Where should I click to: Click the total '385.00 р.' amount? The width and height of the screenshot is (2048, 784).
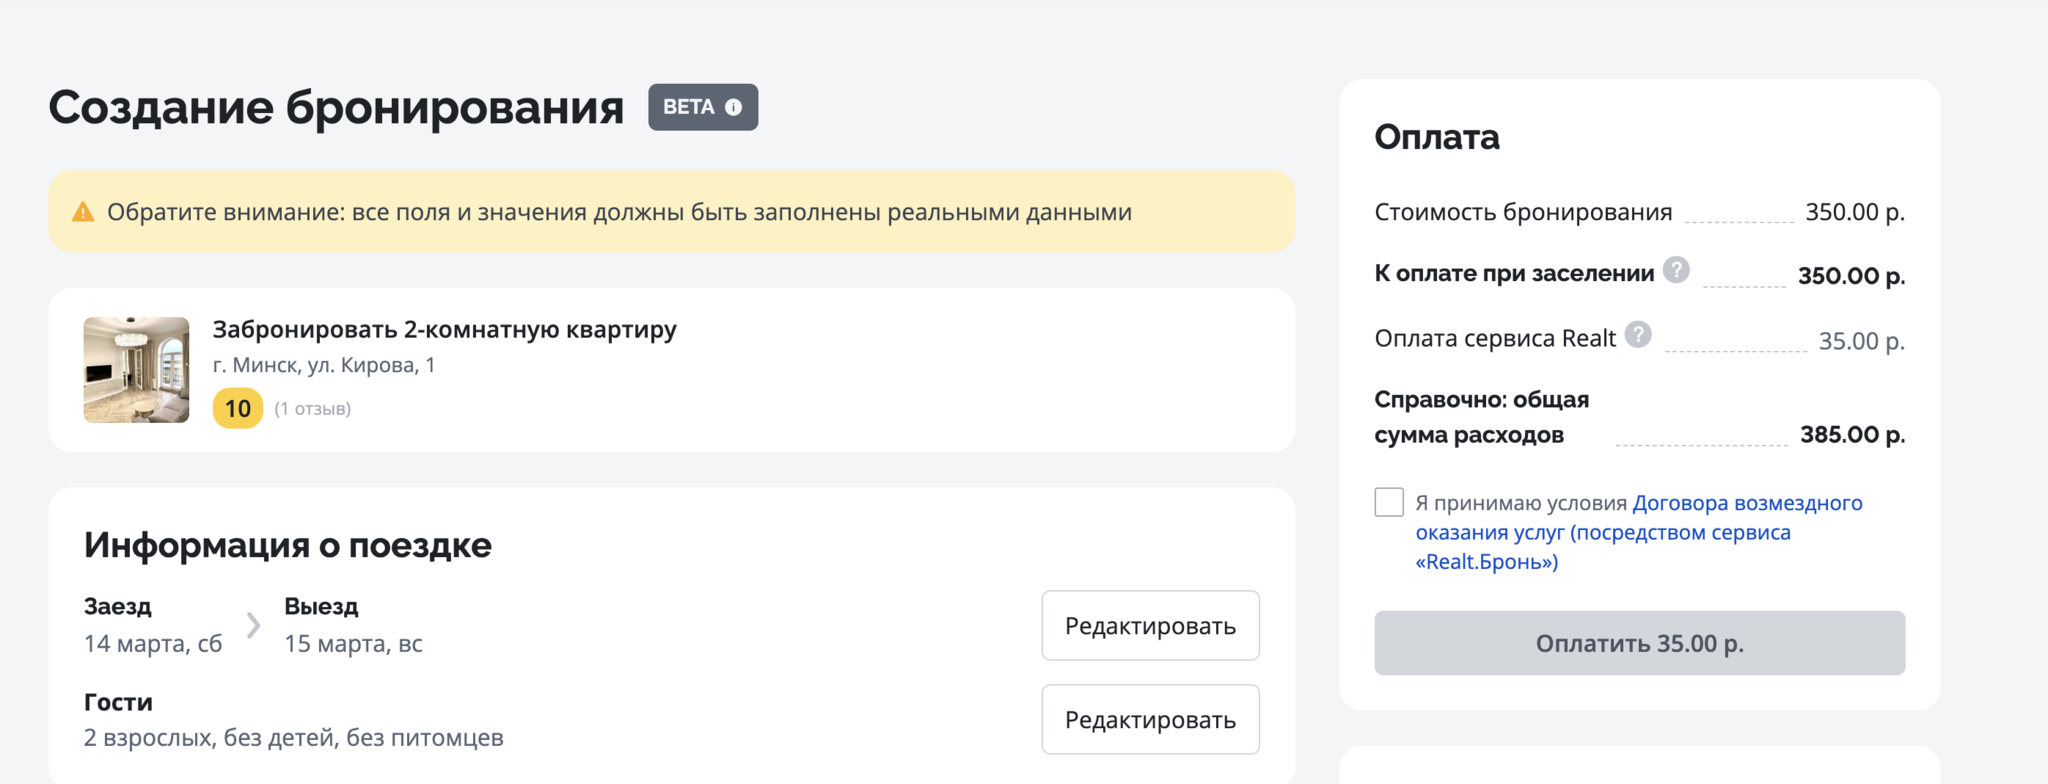tap(1852, 434)
